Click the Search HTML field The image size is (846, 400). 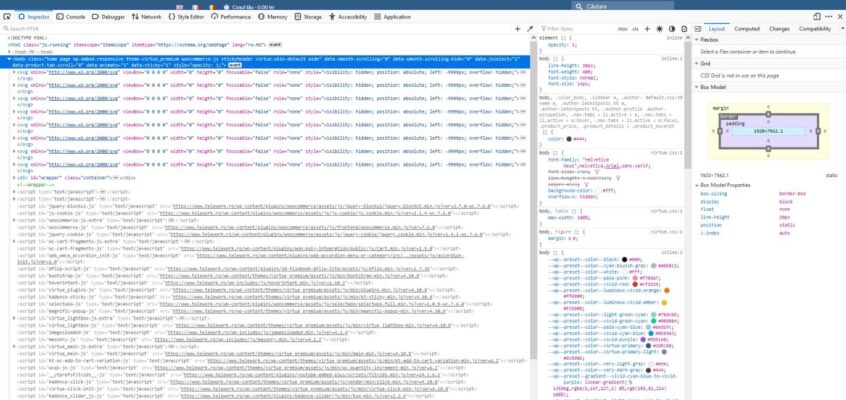[256, 29]
